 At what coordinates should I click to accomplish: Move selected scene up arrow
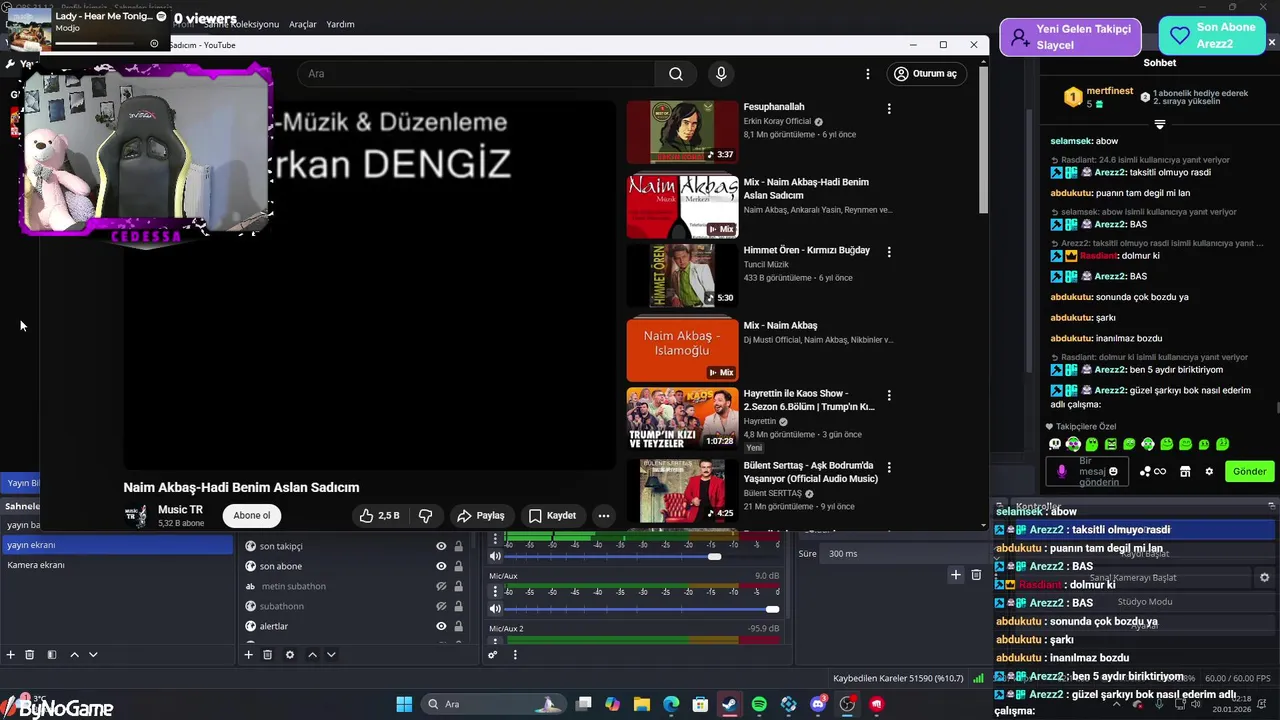point(74,655)
